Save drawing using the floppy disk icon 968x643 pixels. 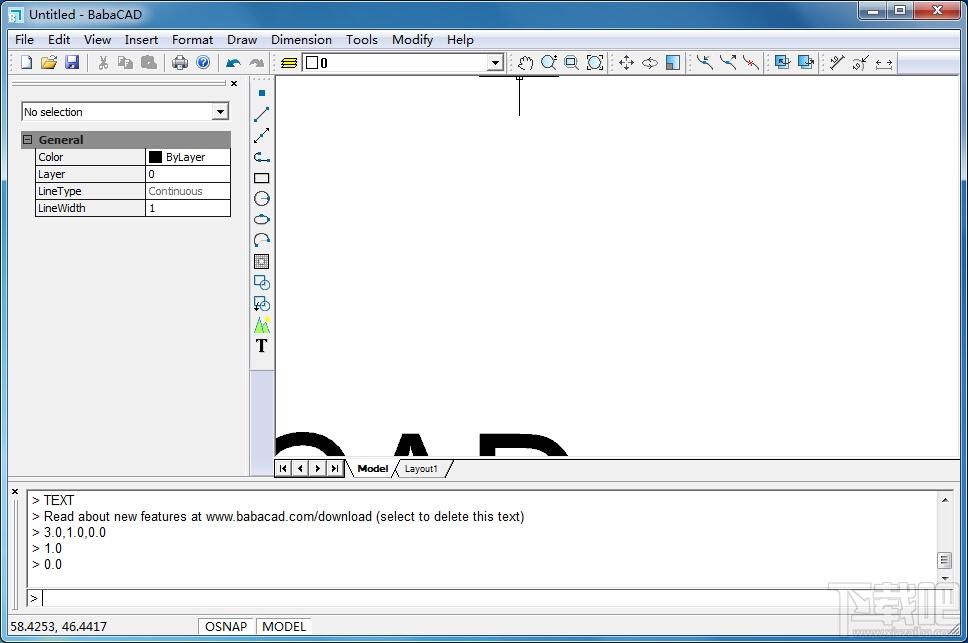click(72, 62)
